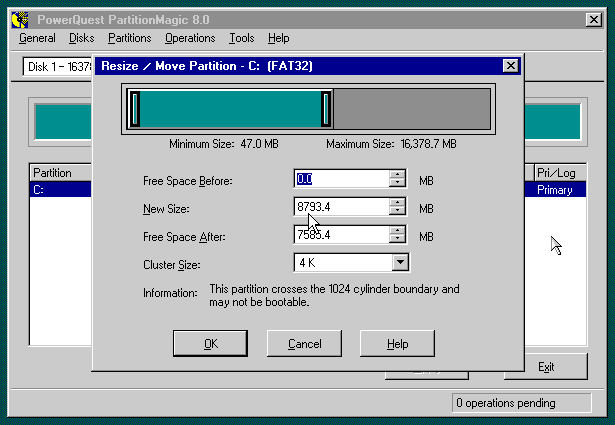This screenshot has width=615, height=425.
Task: Click the Maximum Size 16,378.7 MB text
Action: (391, 144)
